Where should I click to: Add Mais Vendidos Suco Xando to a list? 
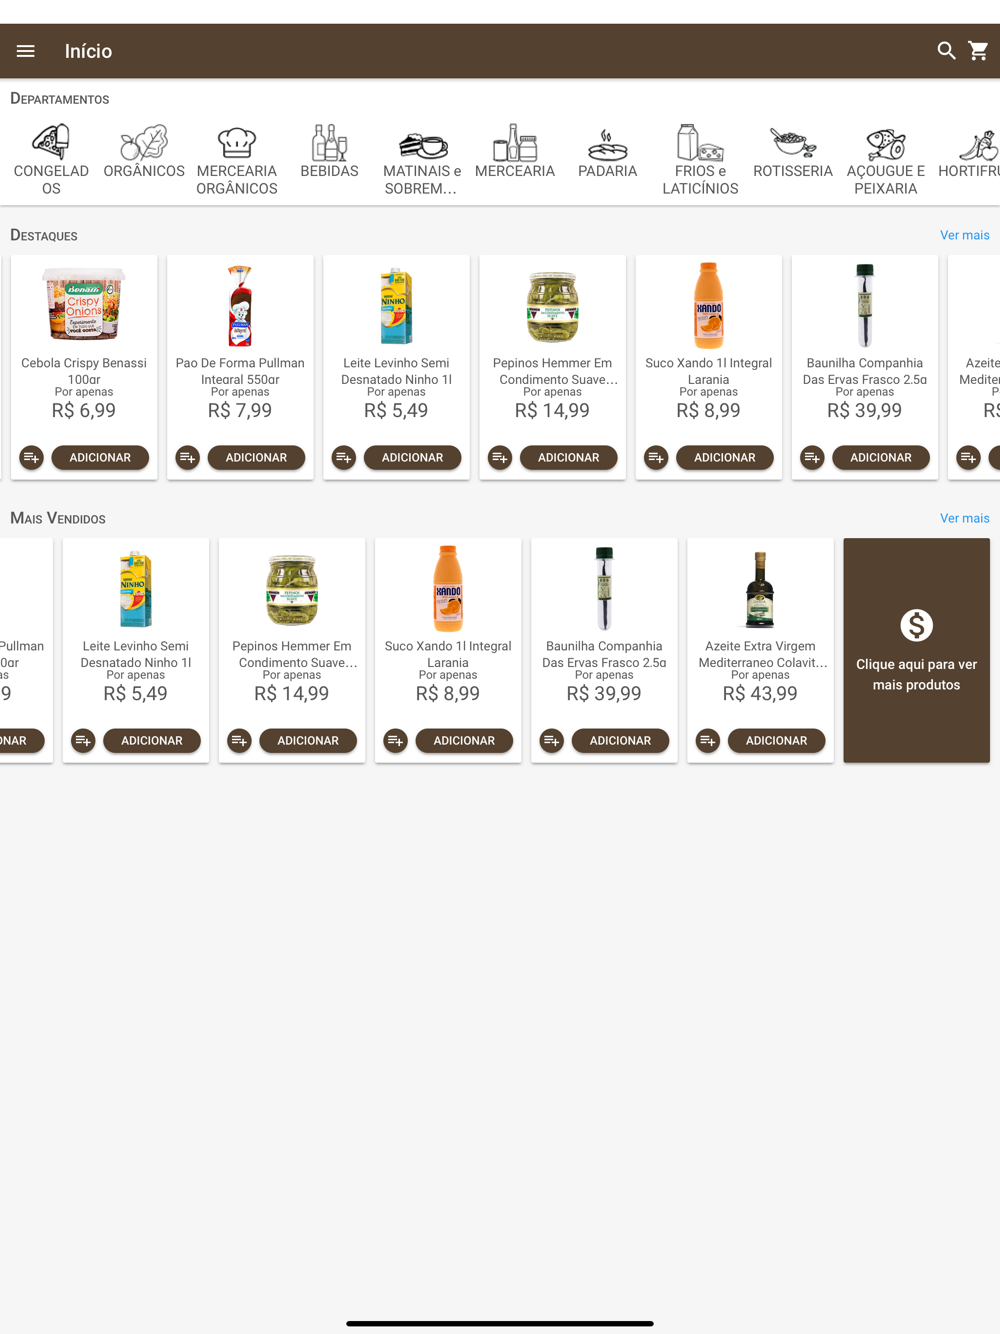tap(396, 741)
